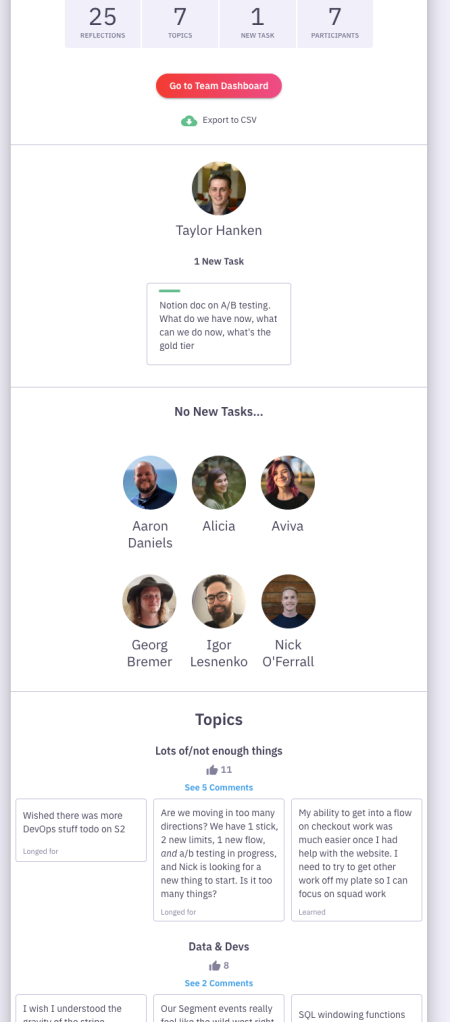Click thumbs-up icon under Data & Devs

(215, 965)
